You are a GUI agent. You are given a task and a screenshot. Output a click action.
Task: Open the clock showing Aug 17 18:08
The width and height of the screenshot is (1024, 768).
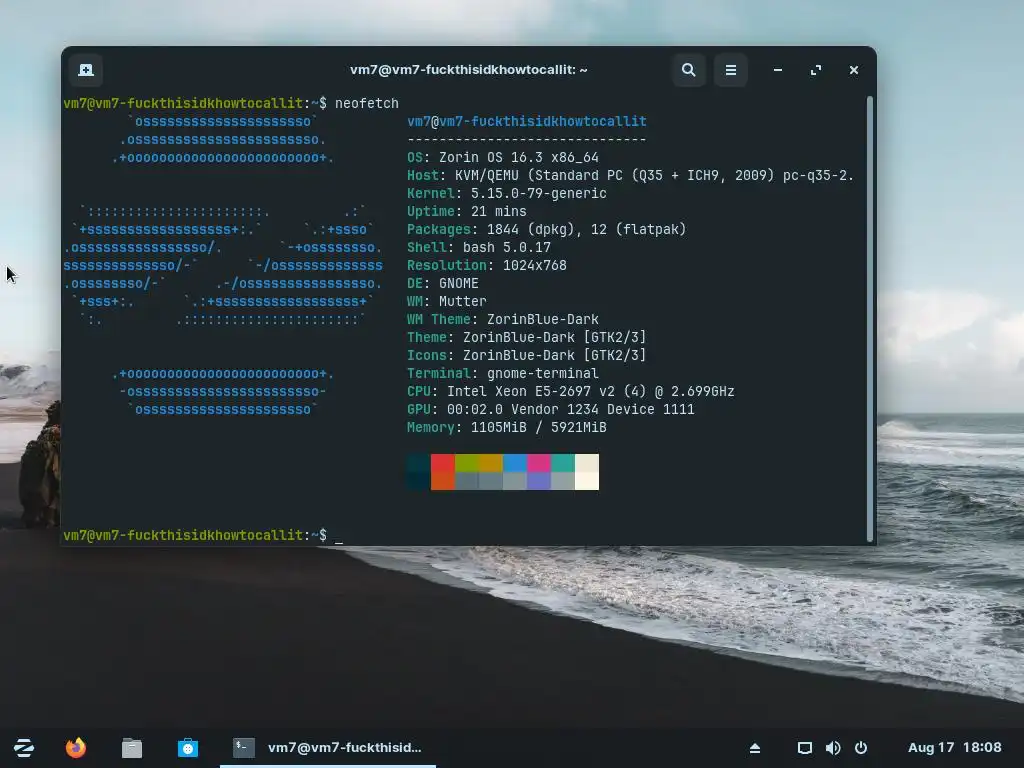click(x=954, y=748)
